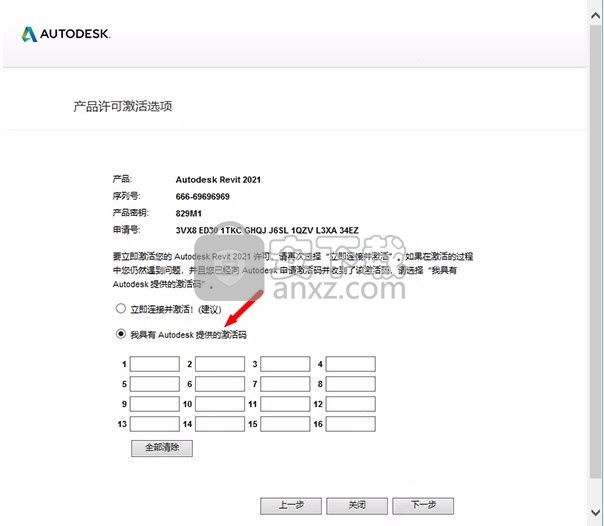The image size is (604, 526).
Task: Click activation code field 16
Action: coord(351,424)
